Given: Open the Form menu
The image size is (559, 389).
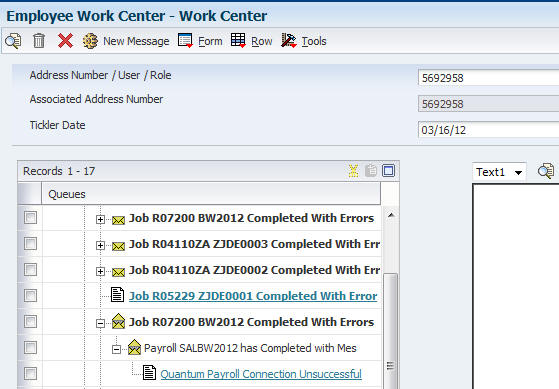Looking at the screenshot, I should point(200,41).
